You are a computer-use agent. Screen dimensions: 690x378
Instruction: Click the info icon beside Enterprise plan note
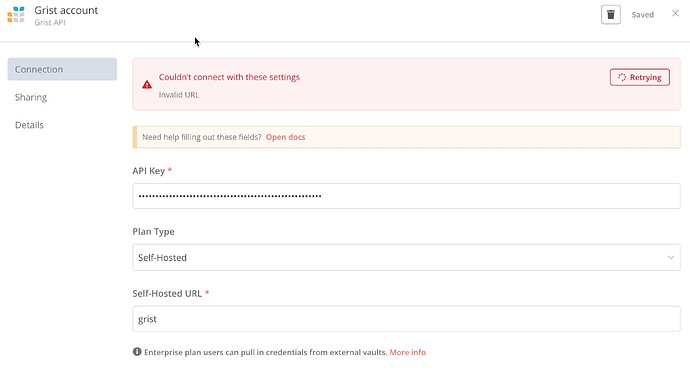[x=137, y=352]
